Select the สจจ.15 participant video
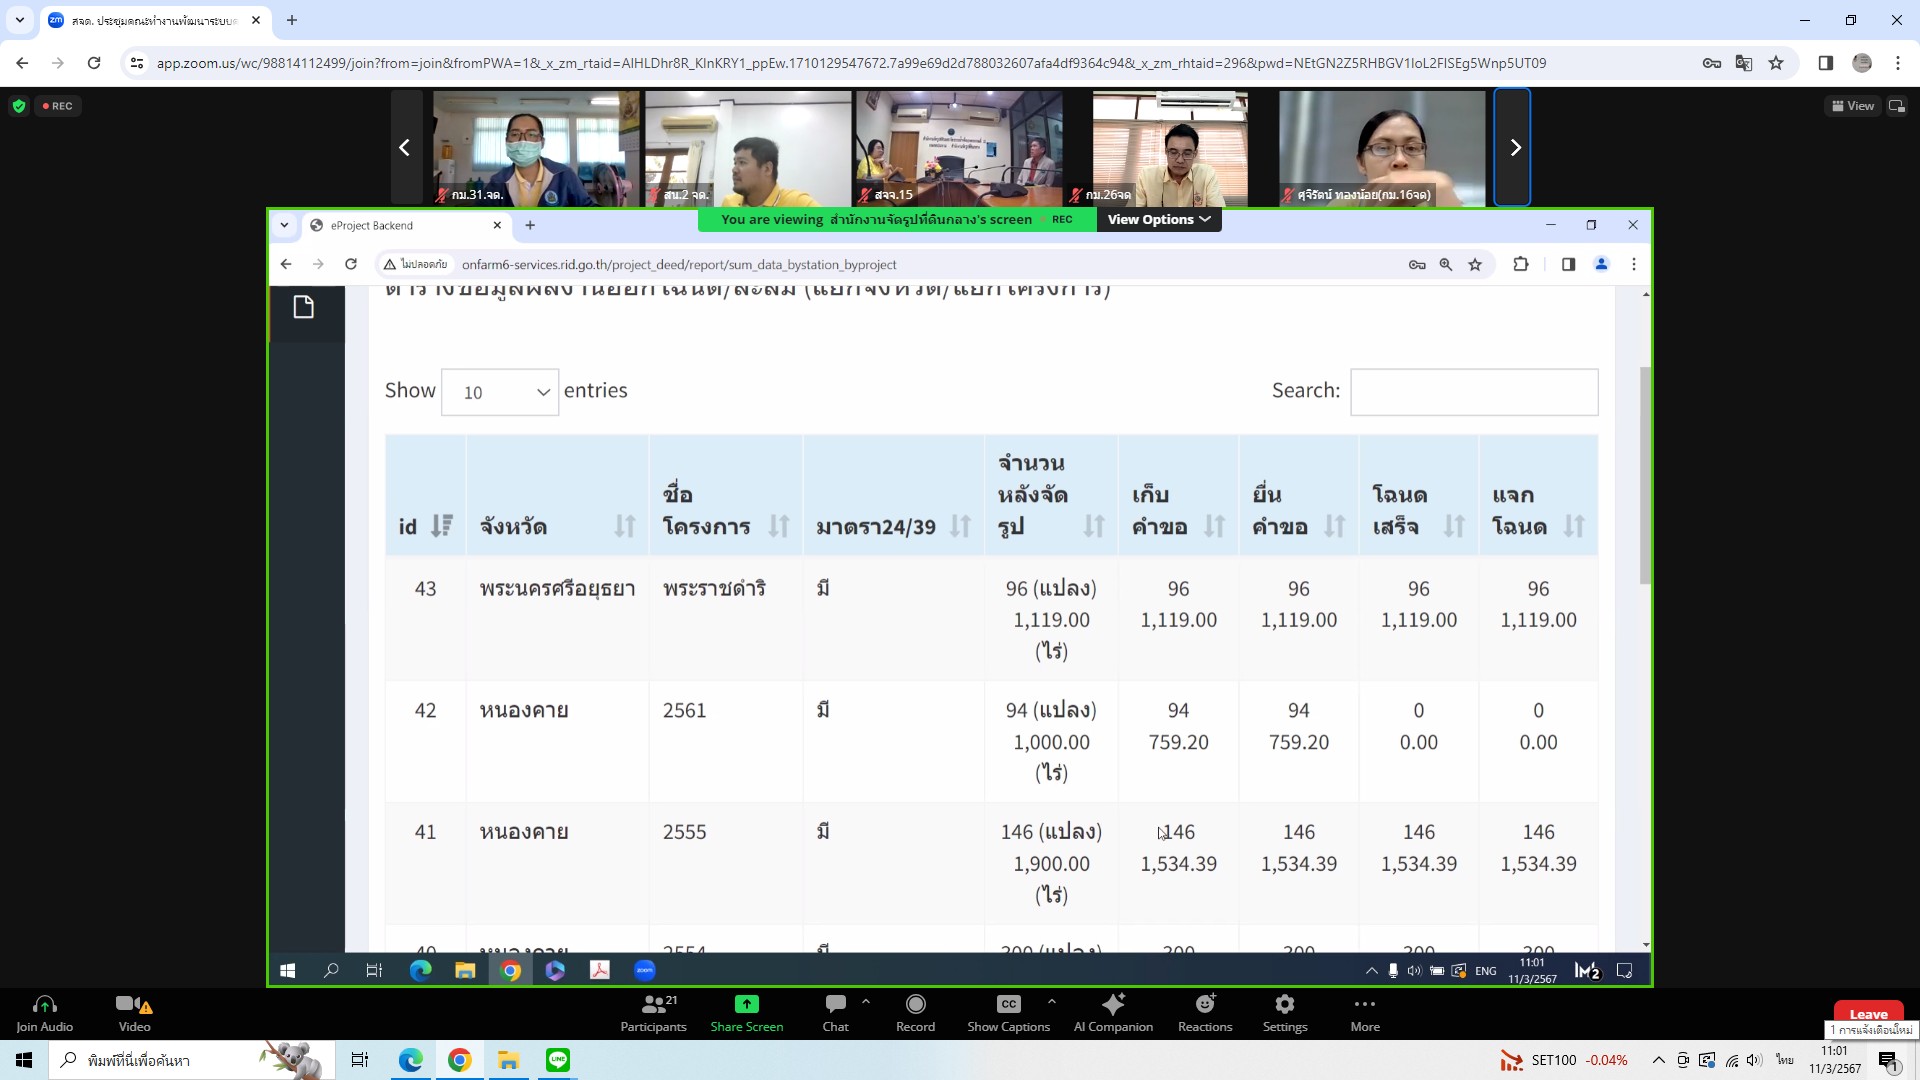 point(959,148)
